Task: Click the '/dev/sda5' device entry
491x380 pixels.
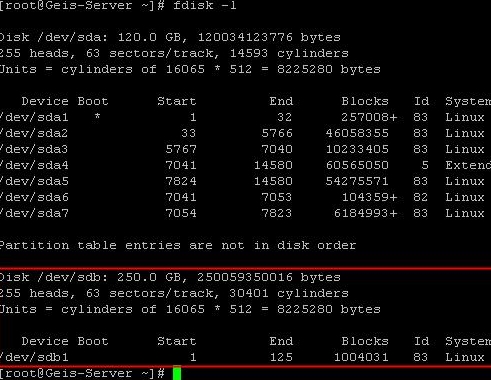Action: click(x=34, y=181)
